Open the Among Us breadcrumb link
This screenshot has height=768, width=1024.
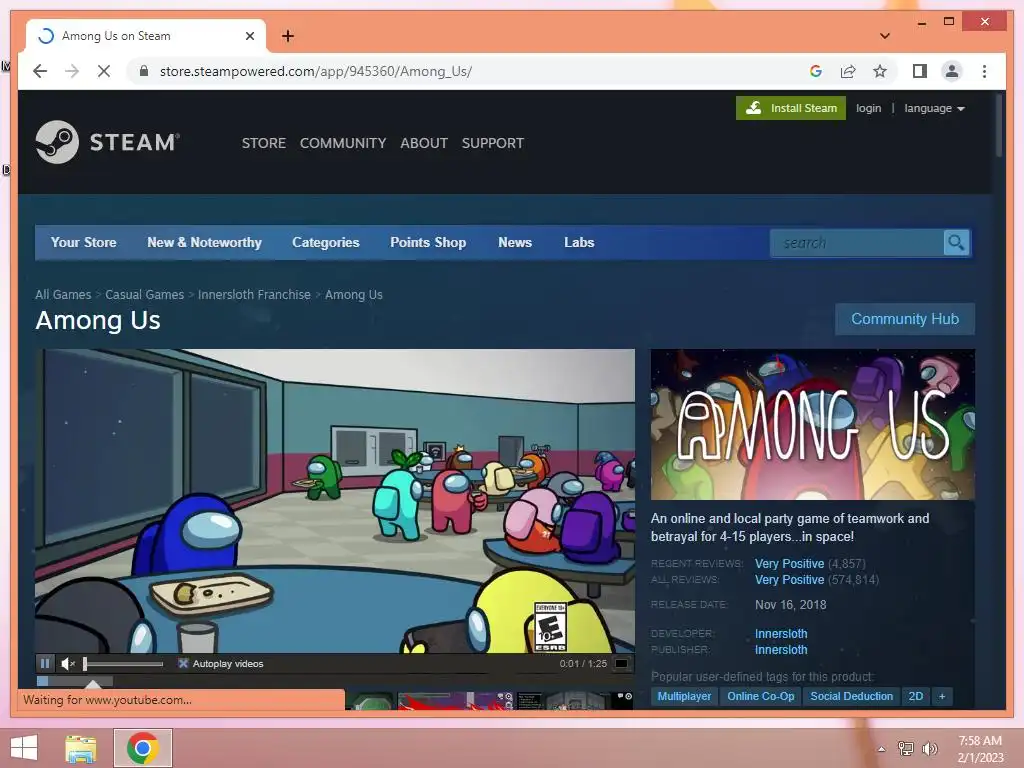tap(354, 295)
